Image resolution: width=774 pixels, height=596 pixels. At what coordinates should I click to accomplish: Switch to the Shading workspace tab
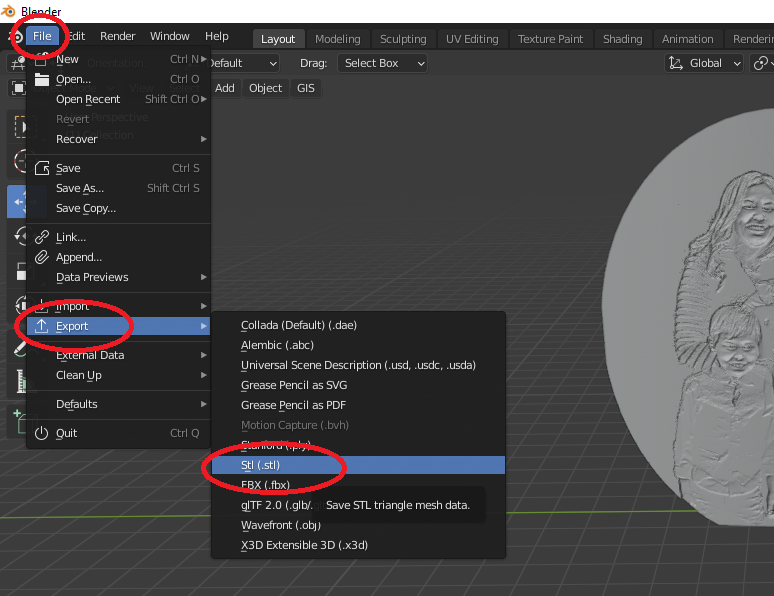click(x=622, y=39)
